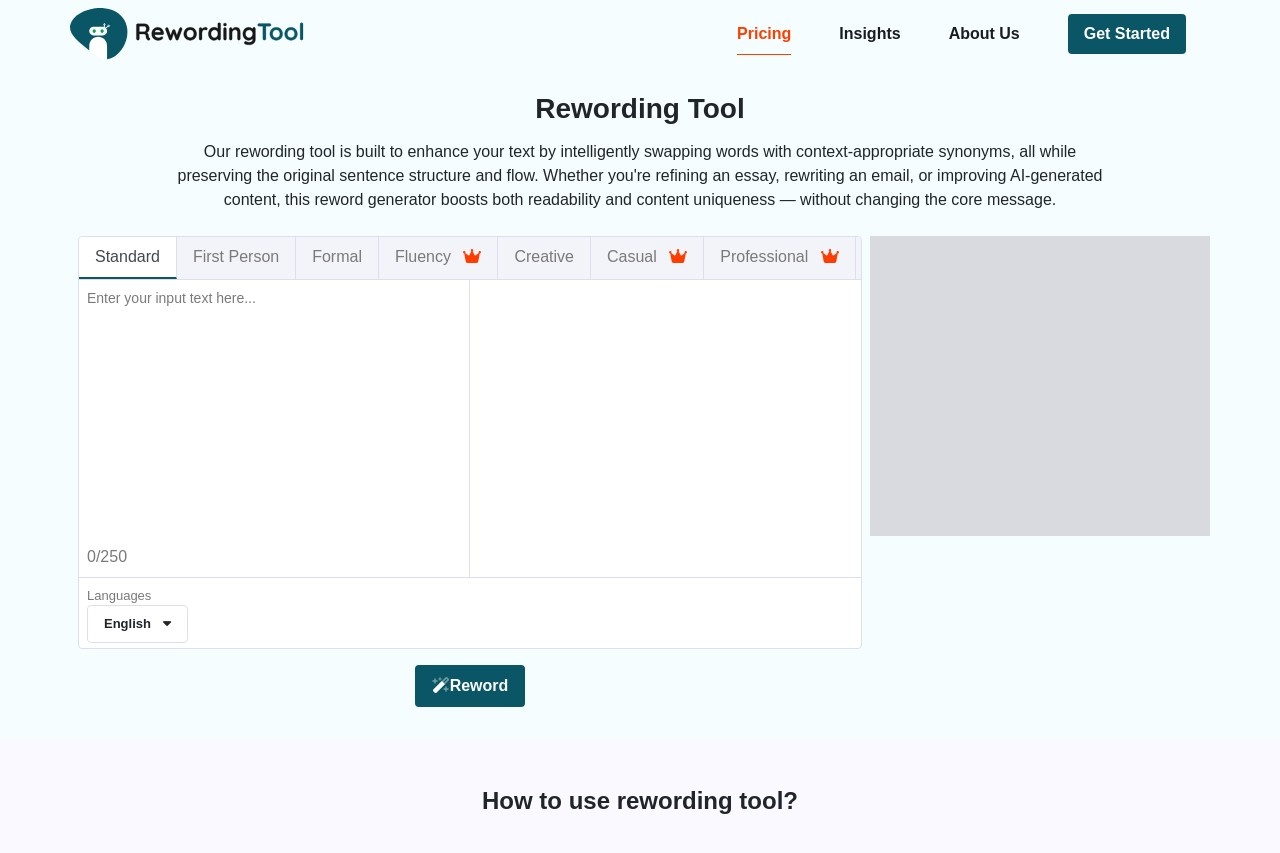Open the Pricing page

pos(764,34)
